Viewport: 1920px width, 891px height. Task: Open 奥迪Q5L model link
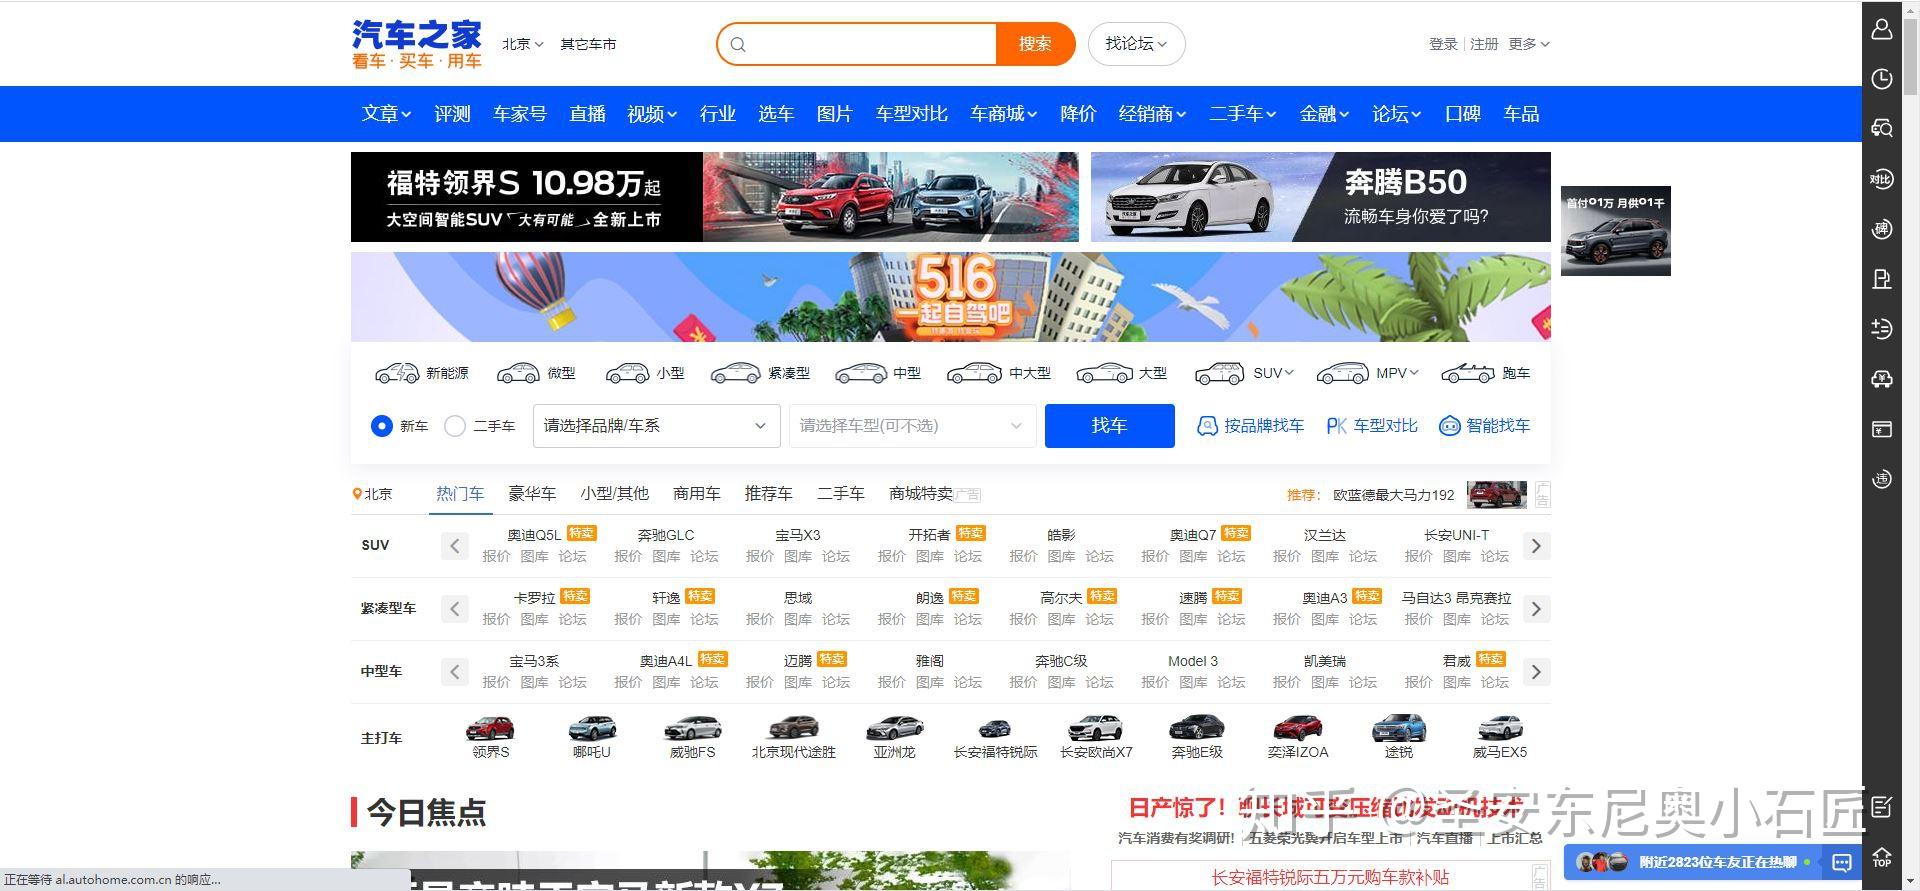pos(534,535)
